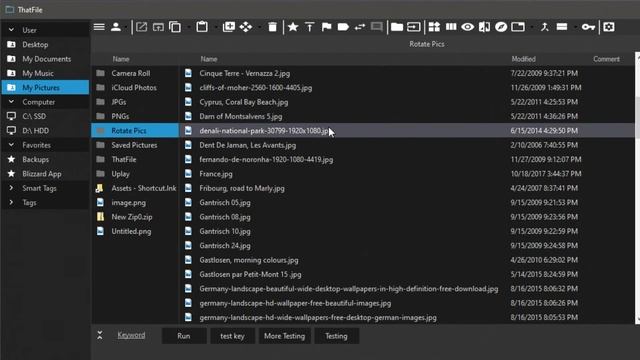Image resolution: width=640 pixels, height=360 pixels.
Task: Click the columns view icon
Action: (451, 27)
